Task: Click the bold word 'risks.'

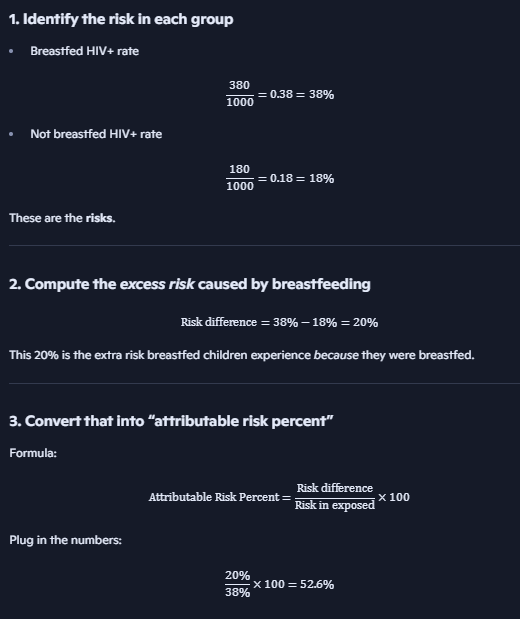Action: [100, 218]
